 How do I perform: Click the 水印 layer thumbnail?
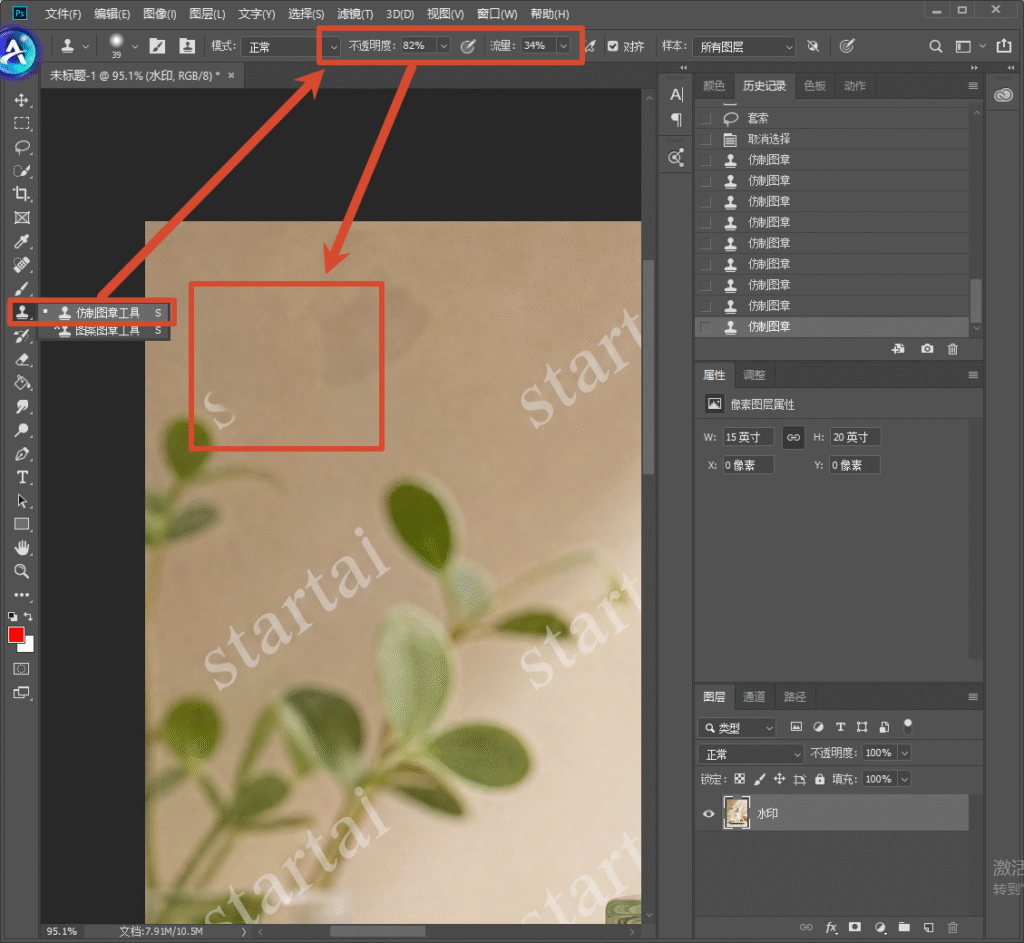[736, 813]
